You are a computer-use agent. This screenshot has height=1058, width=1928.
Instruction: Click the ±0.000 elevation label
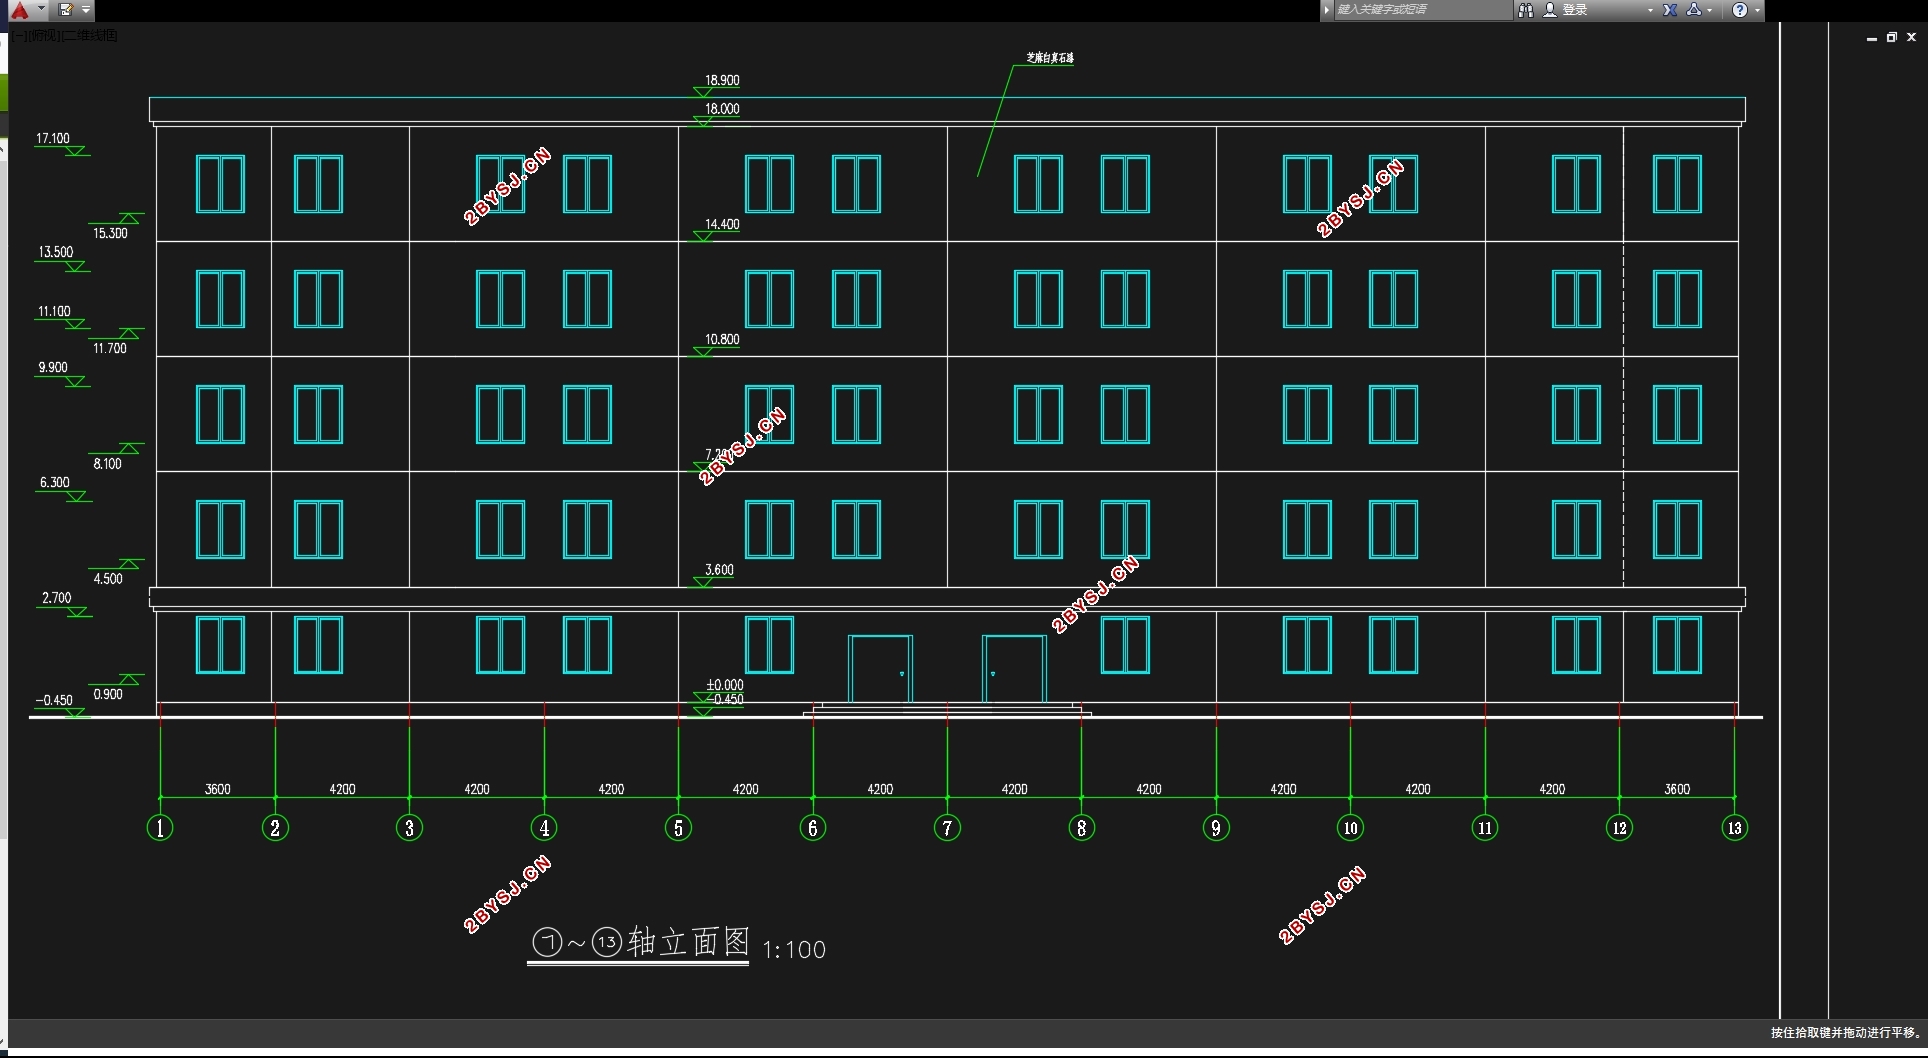pyautogui.click(x=725, y=685)
